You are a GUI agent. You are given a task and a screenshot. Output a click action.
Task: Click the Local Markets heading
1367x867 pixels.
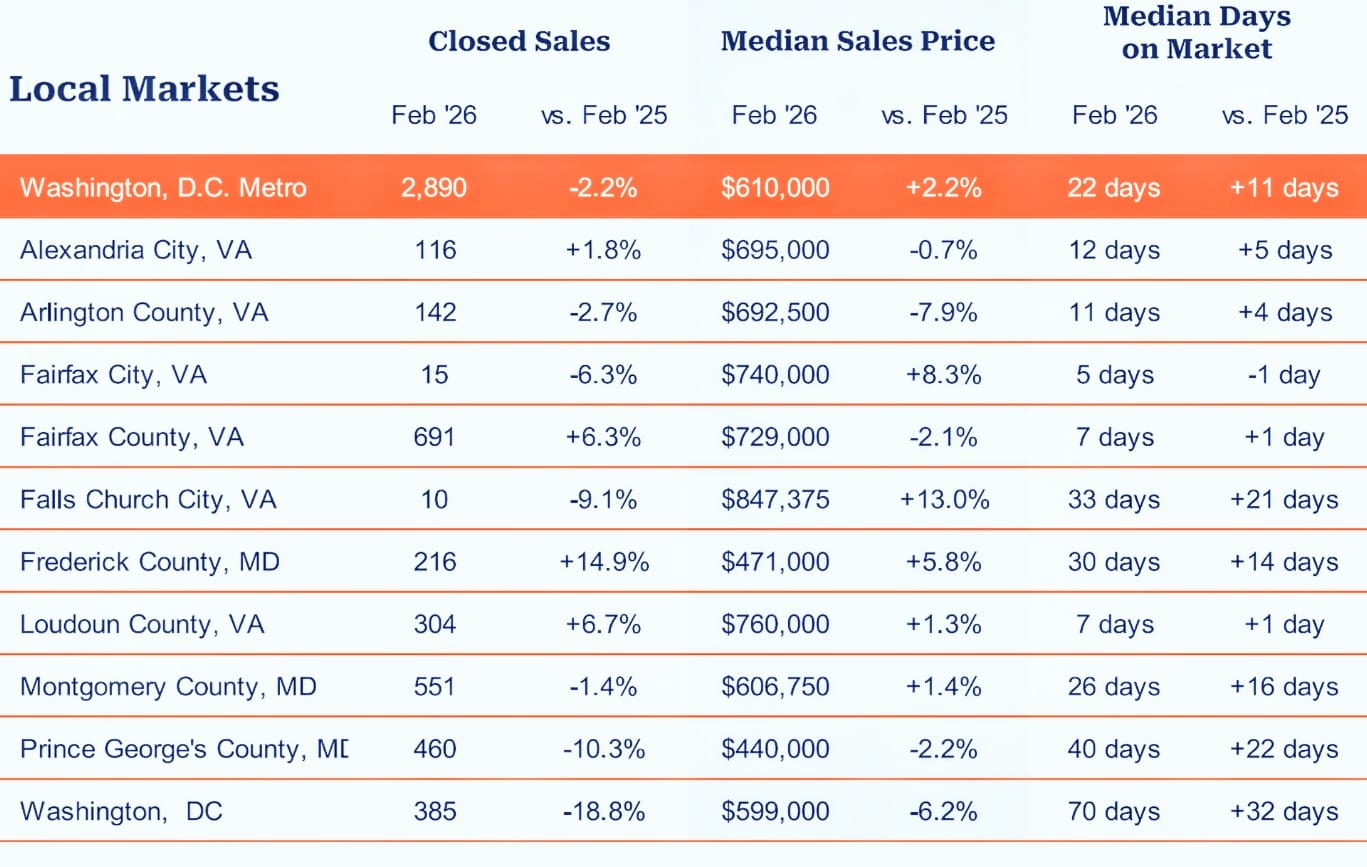144,89
